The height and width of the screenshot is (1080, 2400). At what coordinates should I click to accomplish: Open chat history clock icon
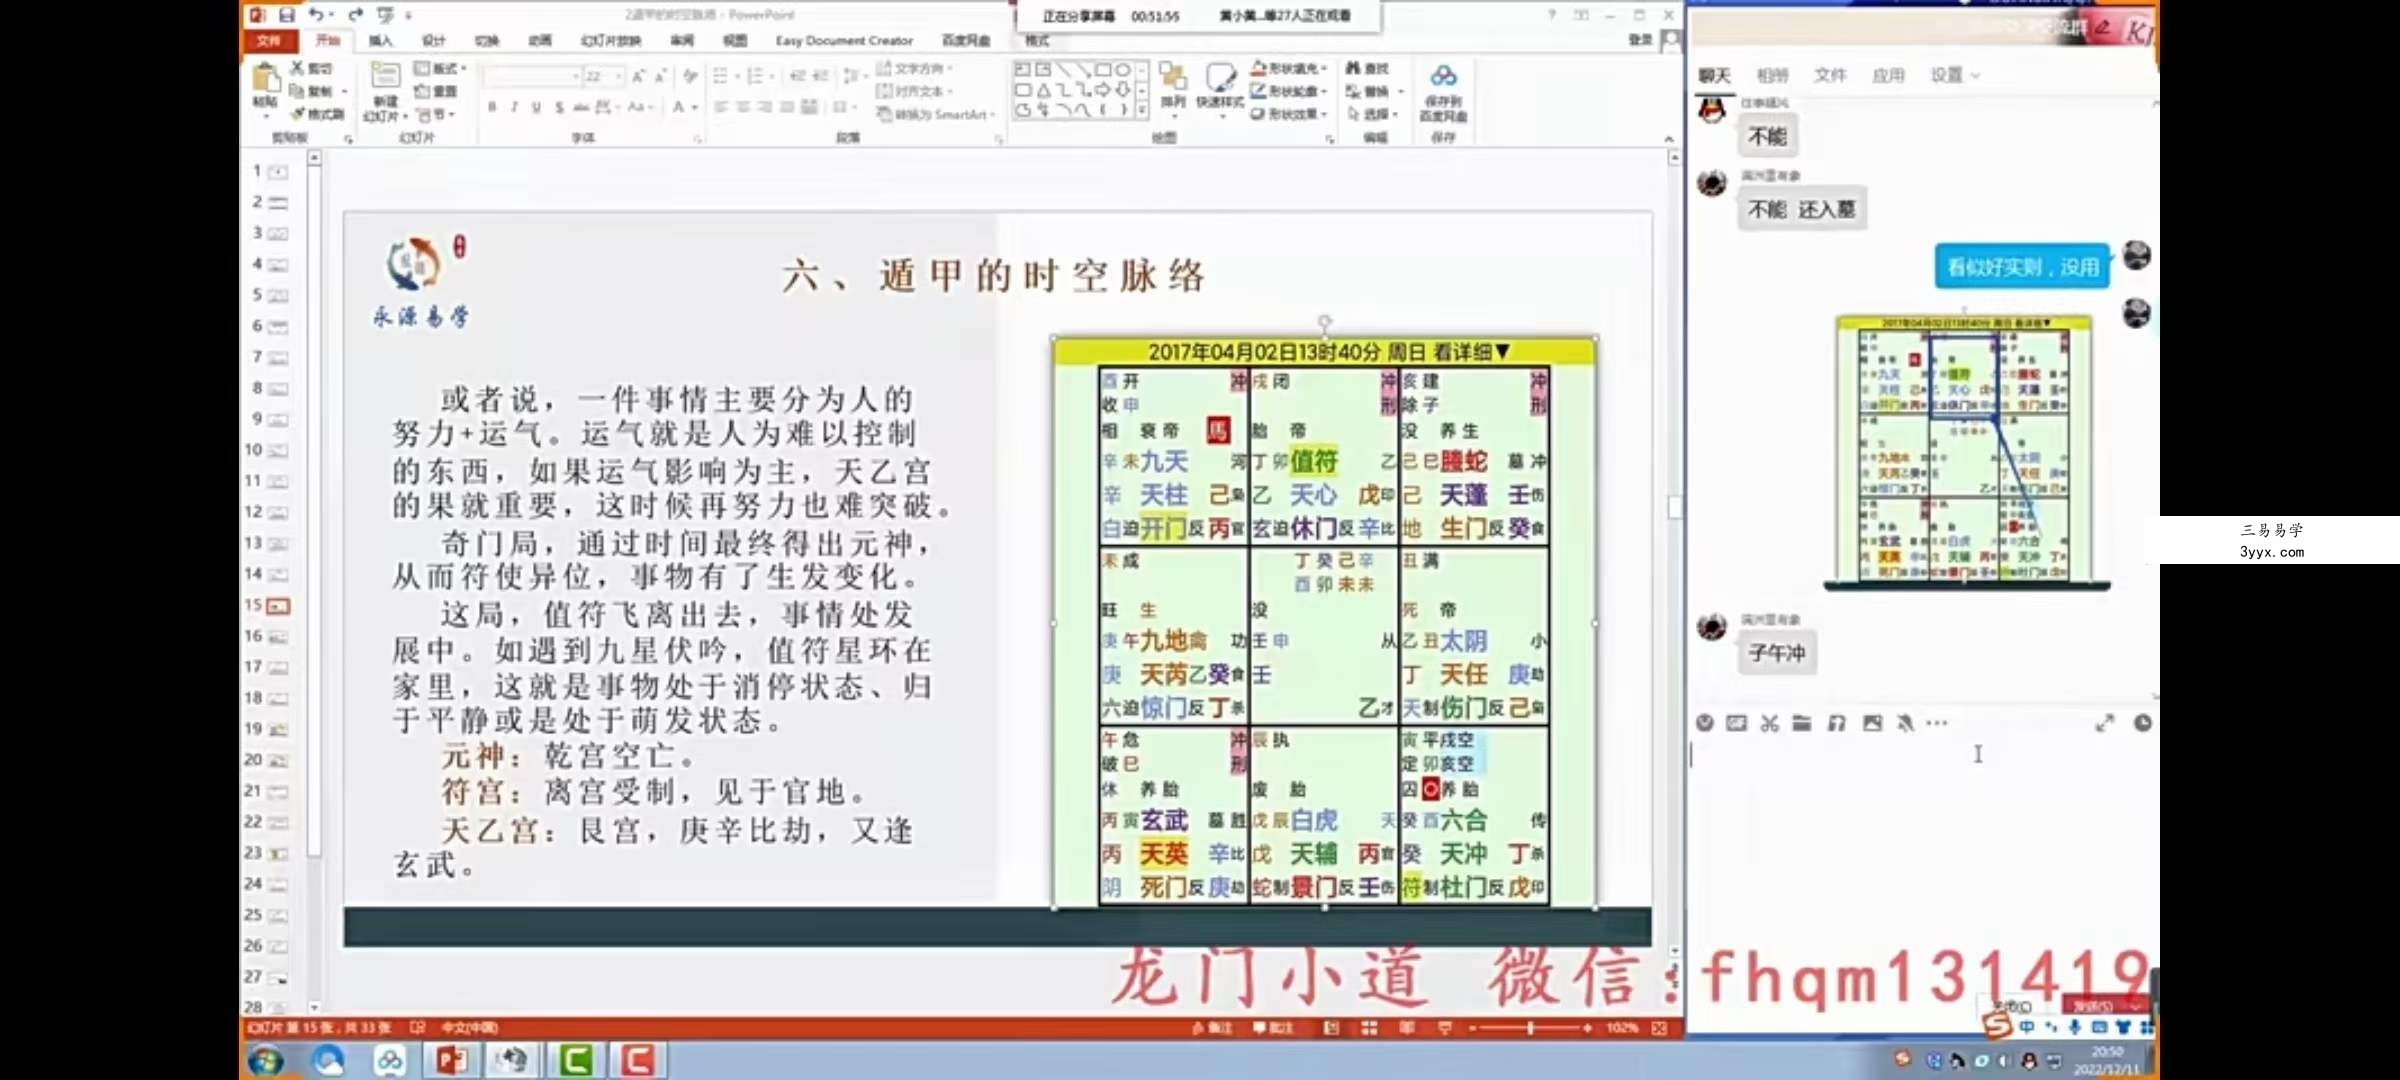click(2142, 723)
